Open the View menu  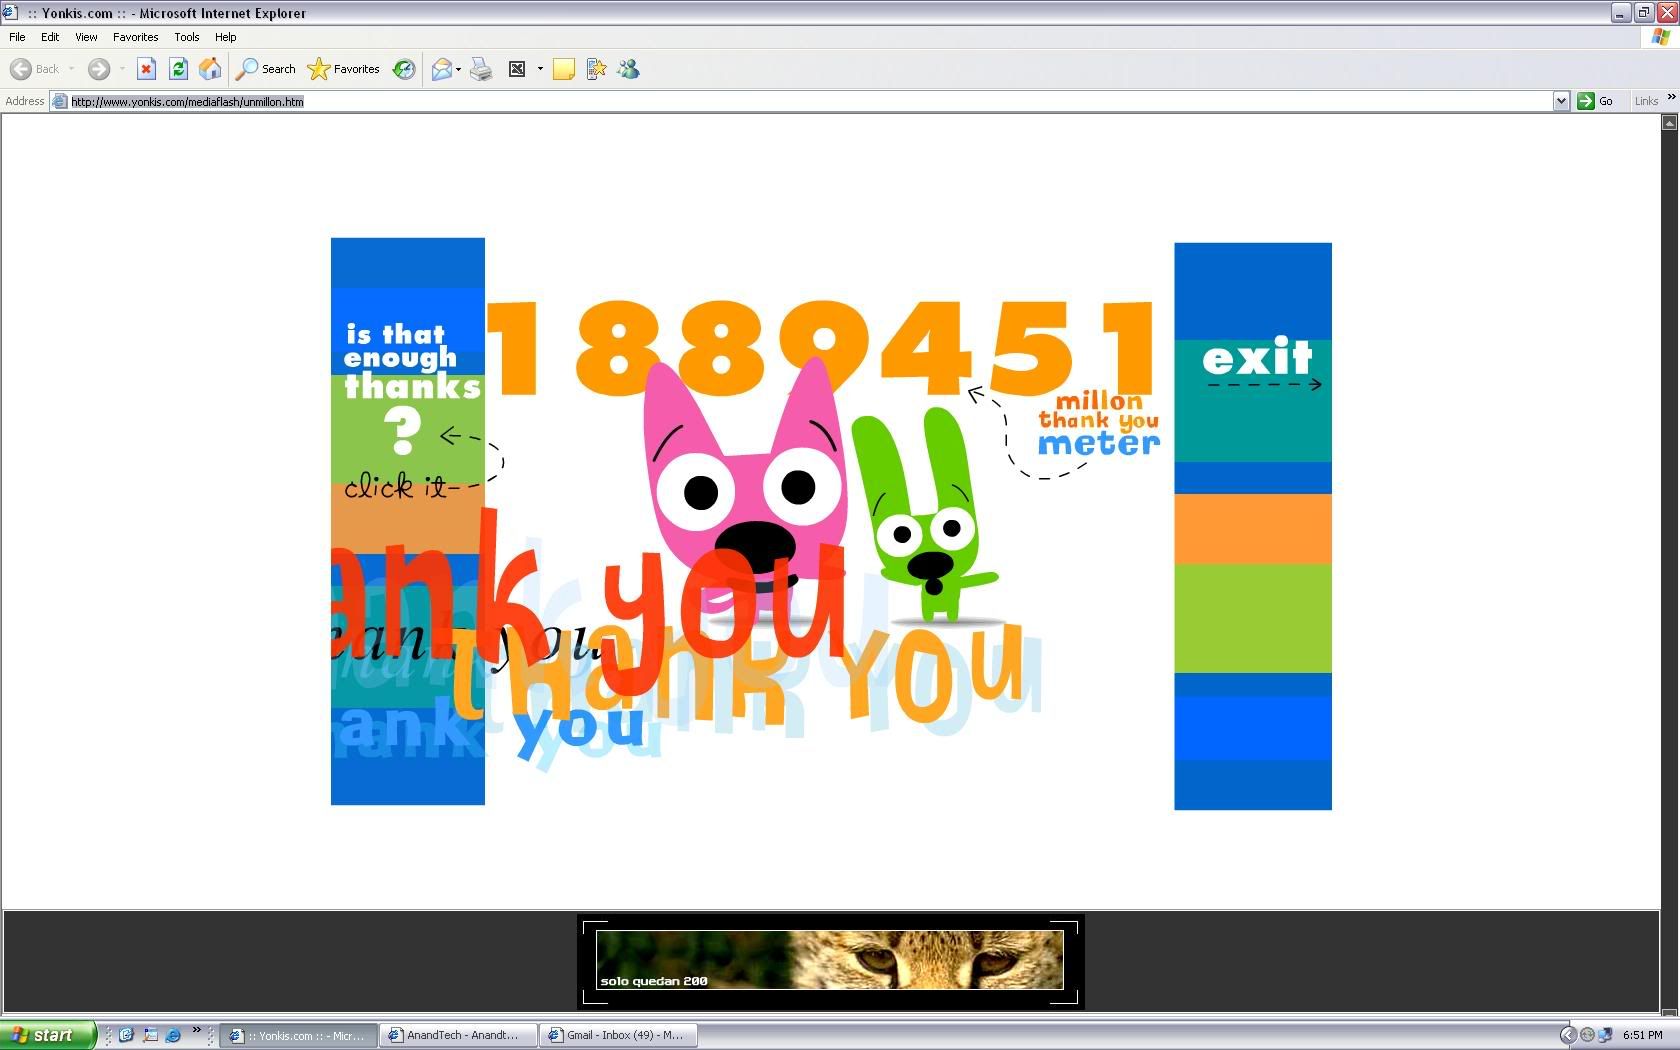tap(86, 37)
